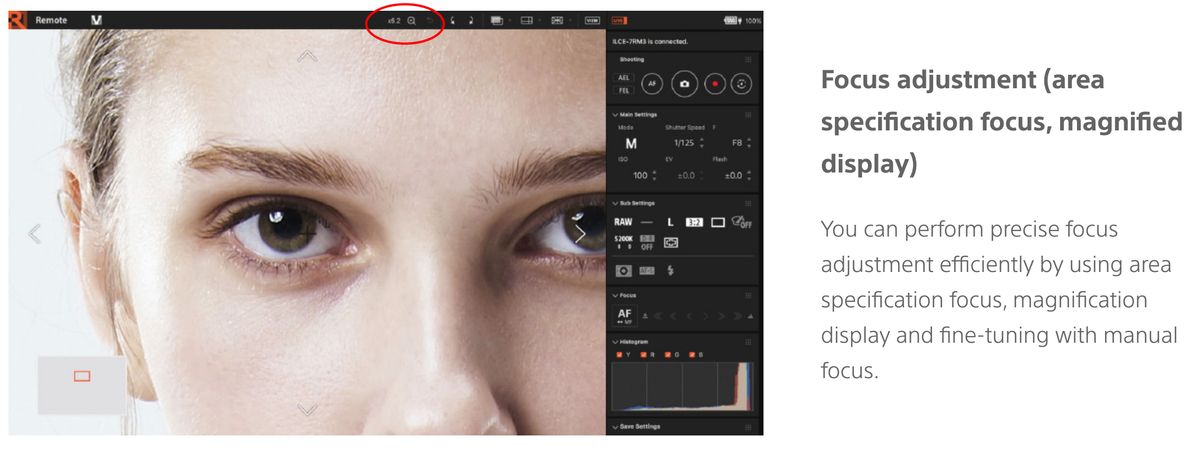Click the round AF button in Shooting panel
This screenshot has height=449, width=1200.
pyautogui.click(x=652, y=85)
